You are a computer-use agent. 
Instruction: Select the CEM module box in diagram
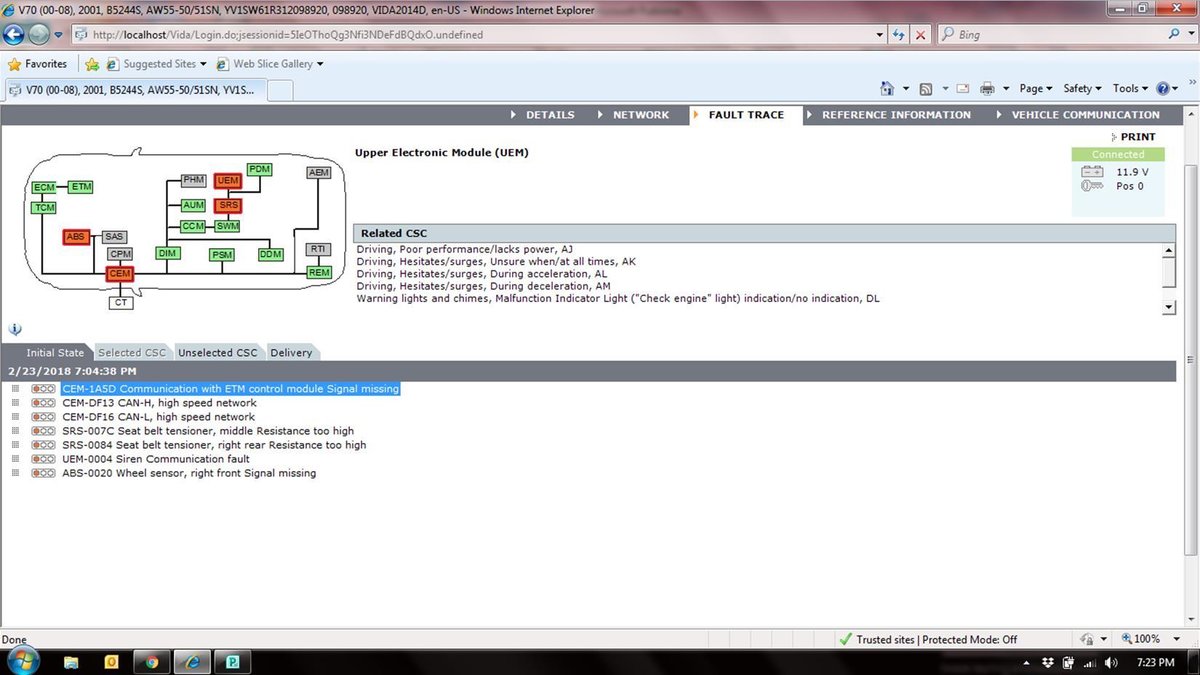pyautogui.click(x=119, y=273)
